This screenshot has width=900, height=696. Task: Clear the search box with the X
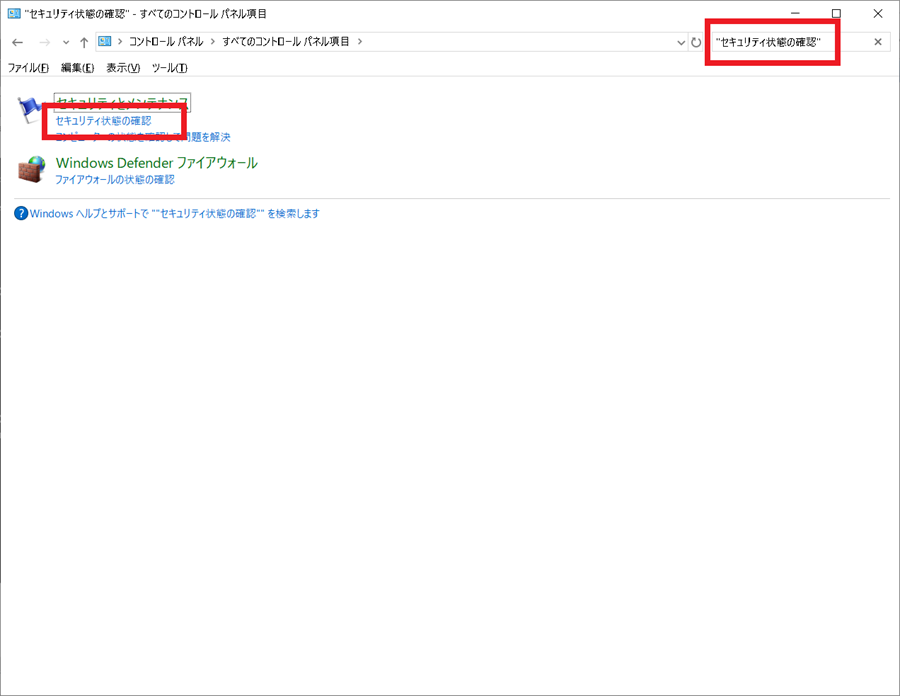pos(878,42)
